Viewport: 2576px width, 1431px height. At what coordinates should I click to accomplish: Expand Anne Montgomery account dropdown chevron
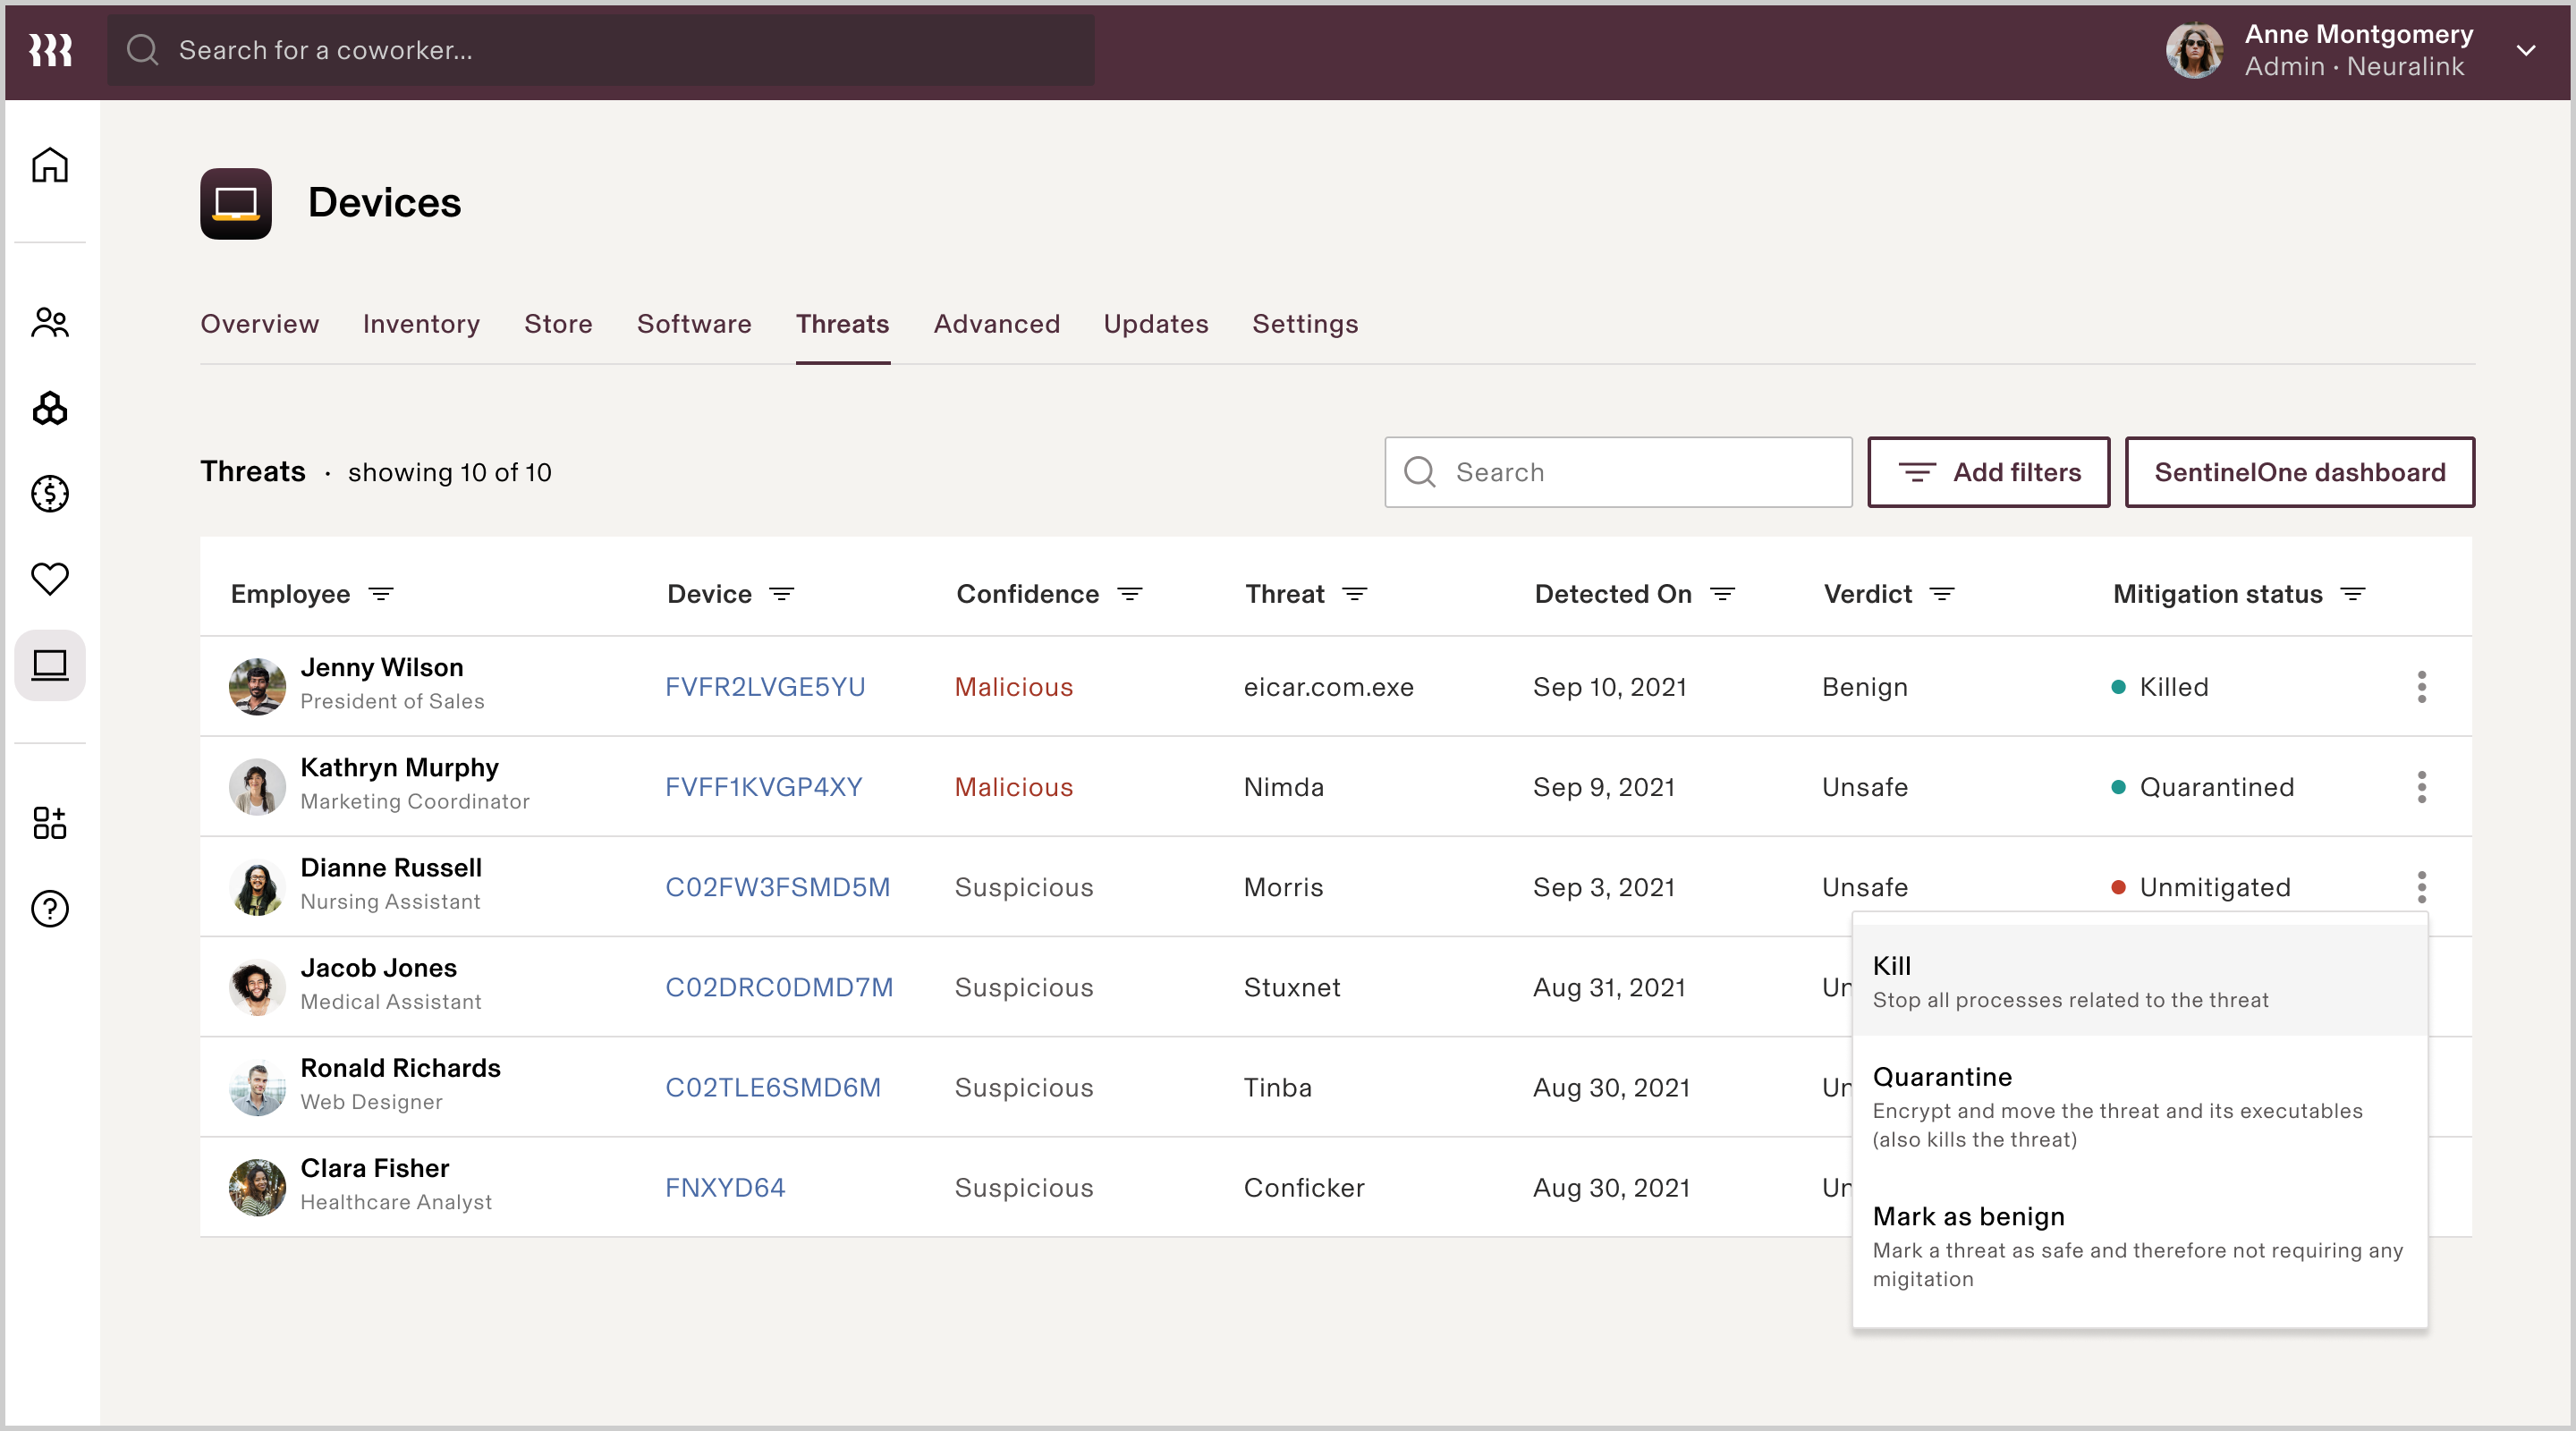(2525, 50)
